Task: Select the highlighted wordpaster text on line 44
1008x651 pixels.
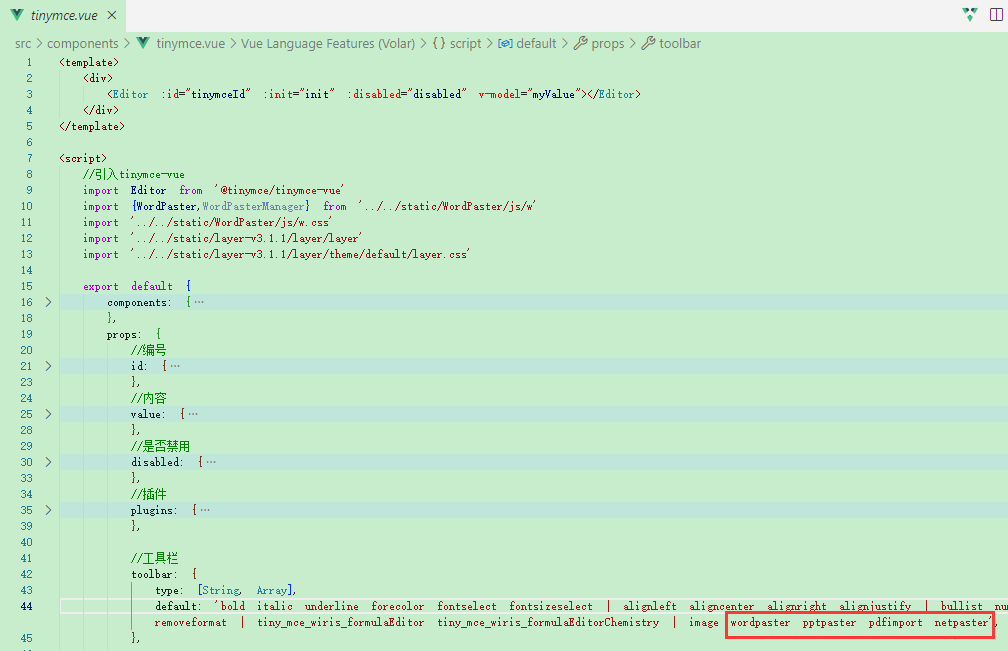Action: 761,622
